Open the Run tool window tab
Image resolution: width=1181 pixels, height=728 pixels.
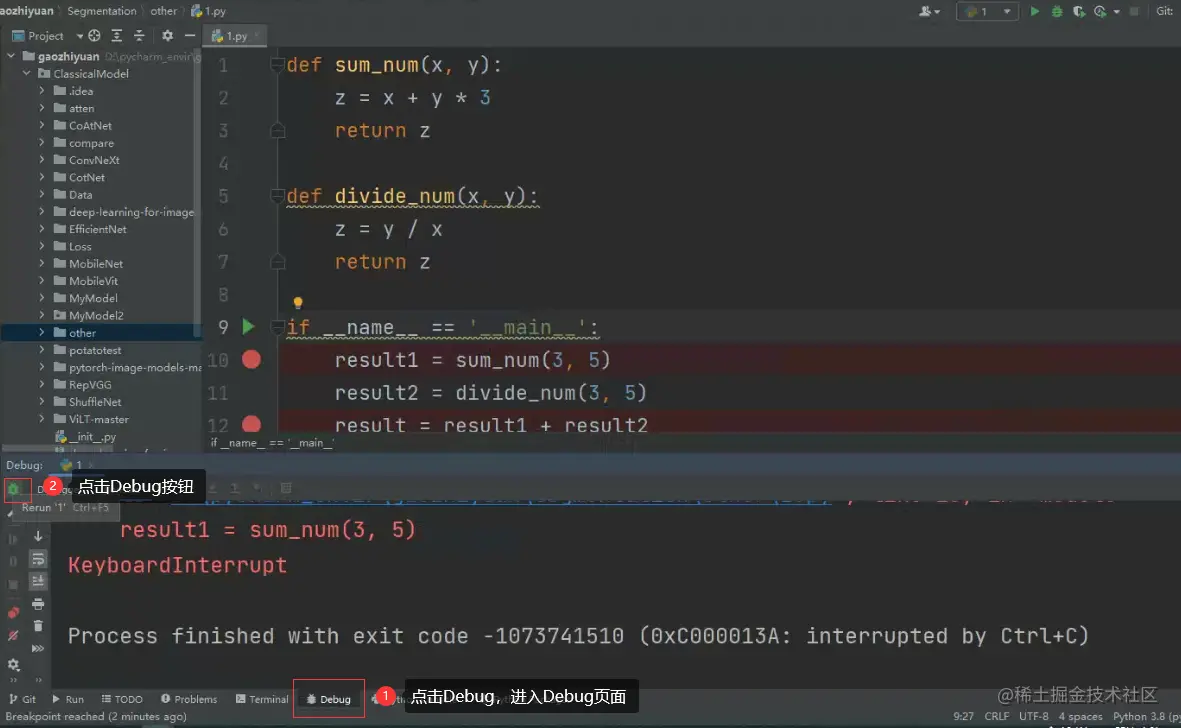(x=67, y=699)
